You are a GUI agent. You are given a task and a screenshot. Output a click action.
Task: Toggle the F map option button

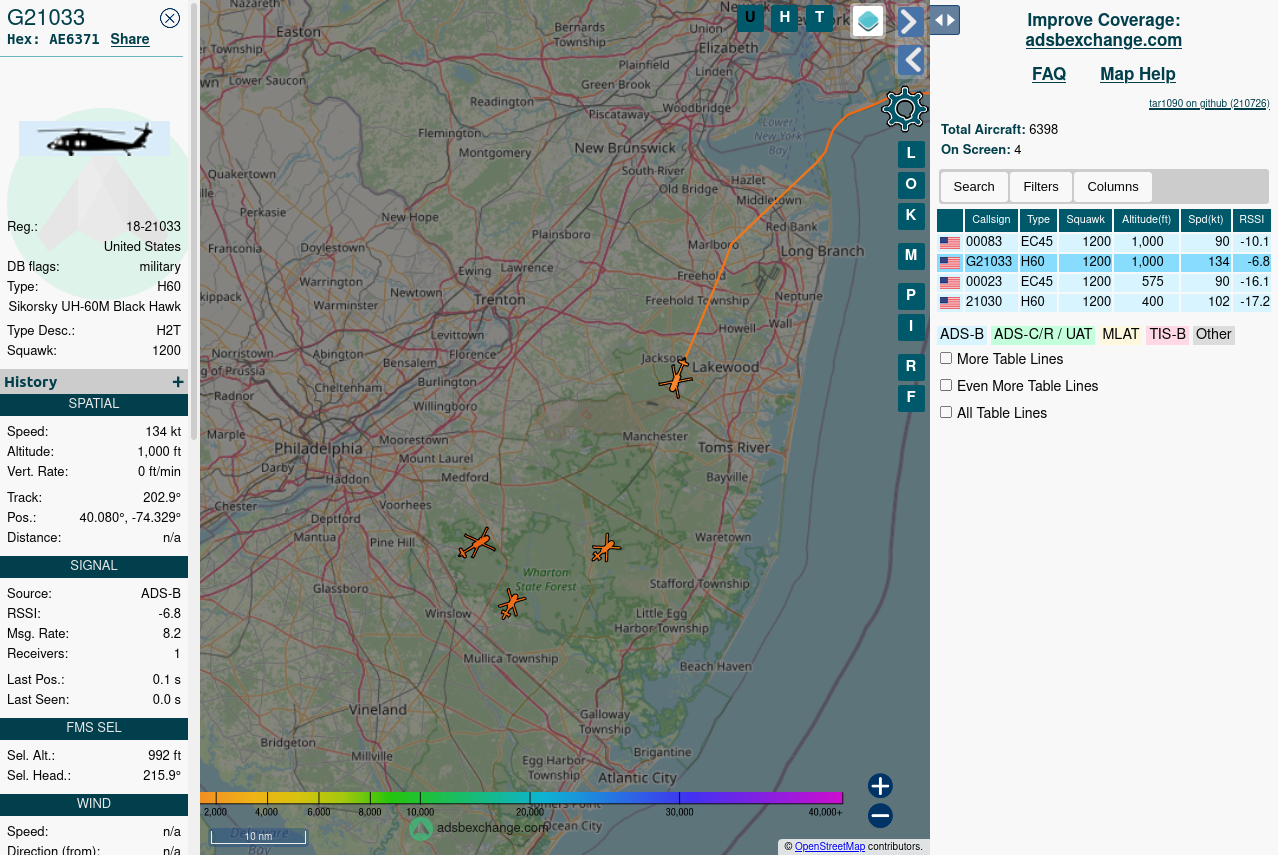(911, 398)
